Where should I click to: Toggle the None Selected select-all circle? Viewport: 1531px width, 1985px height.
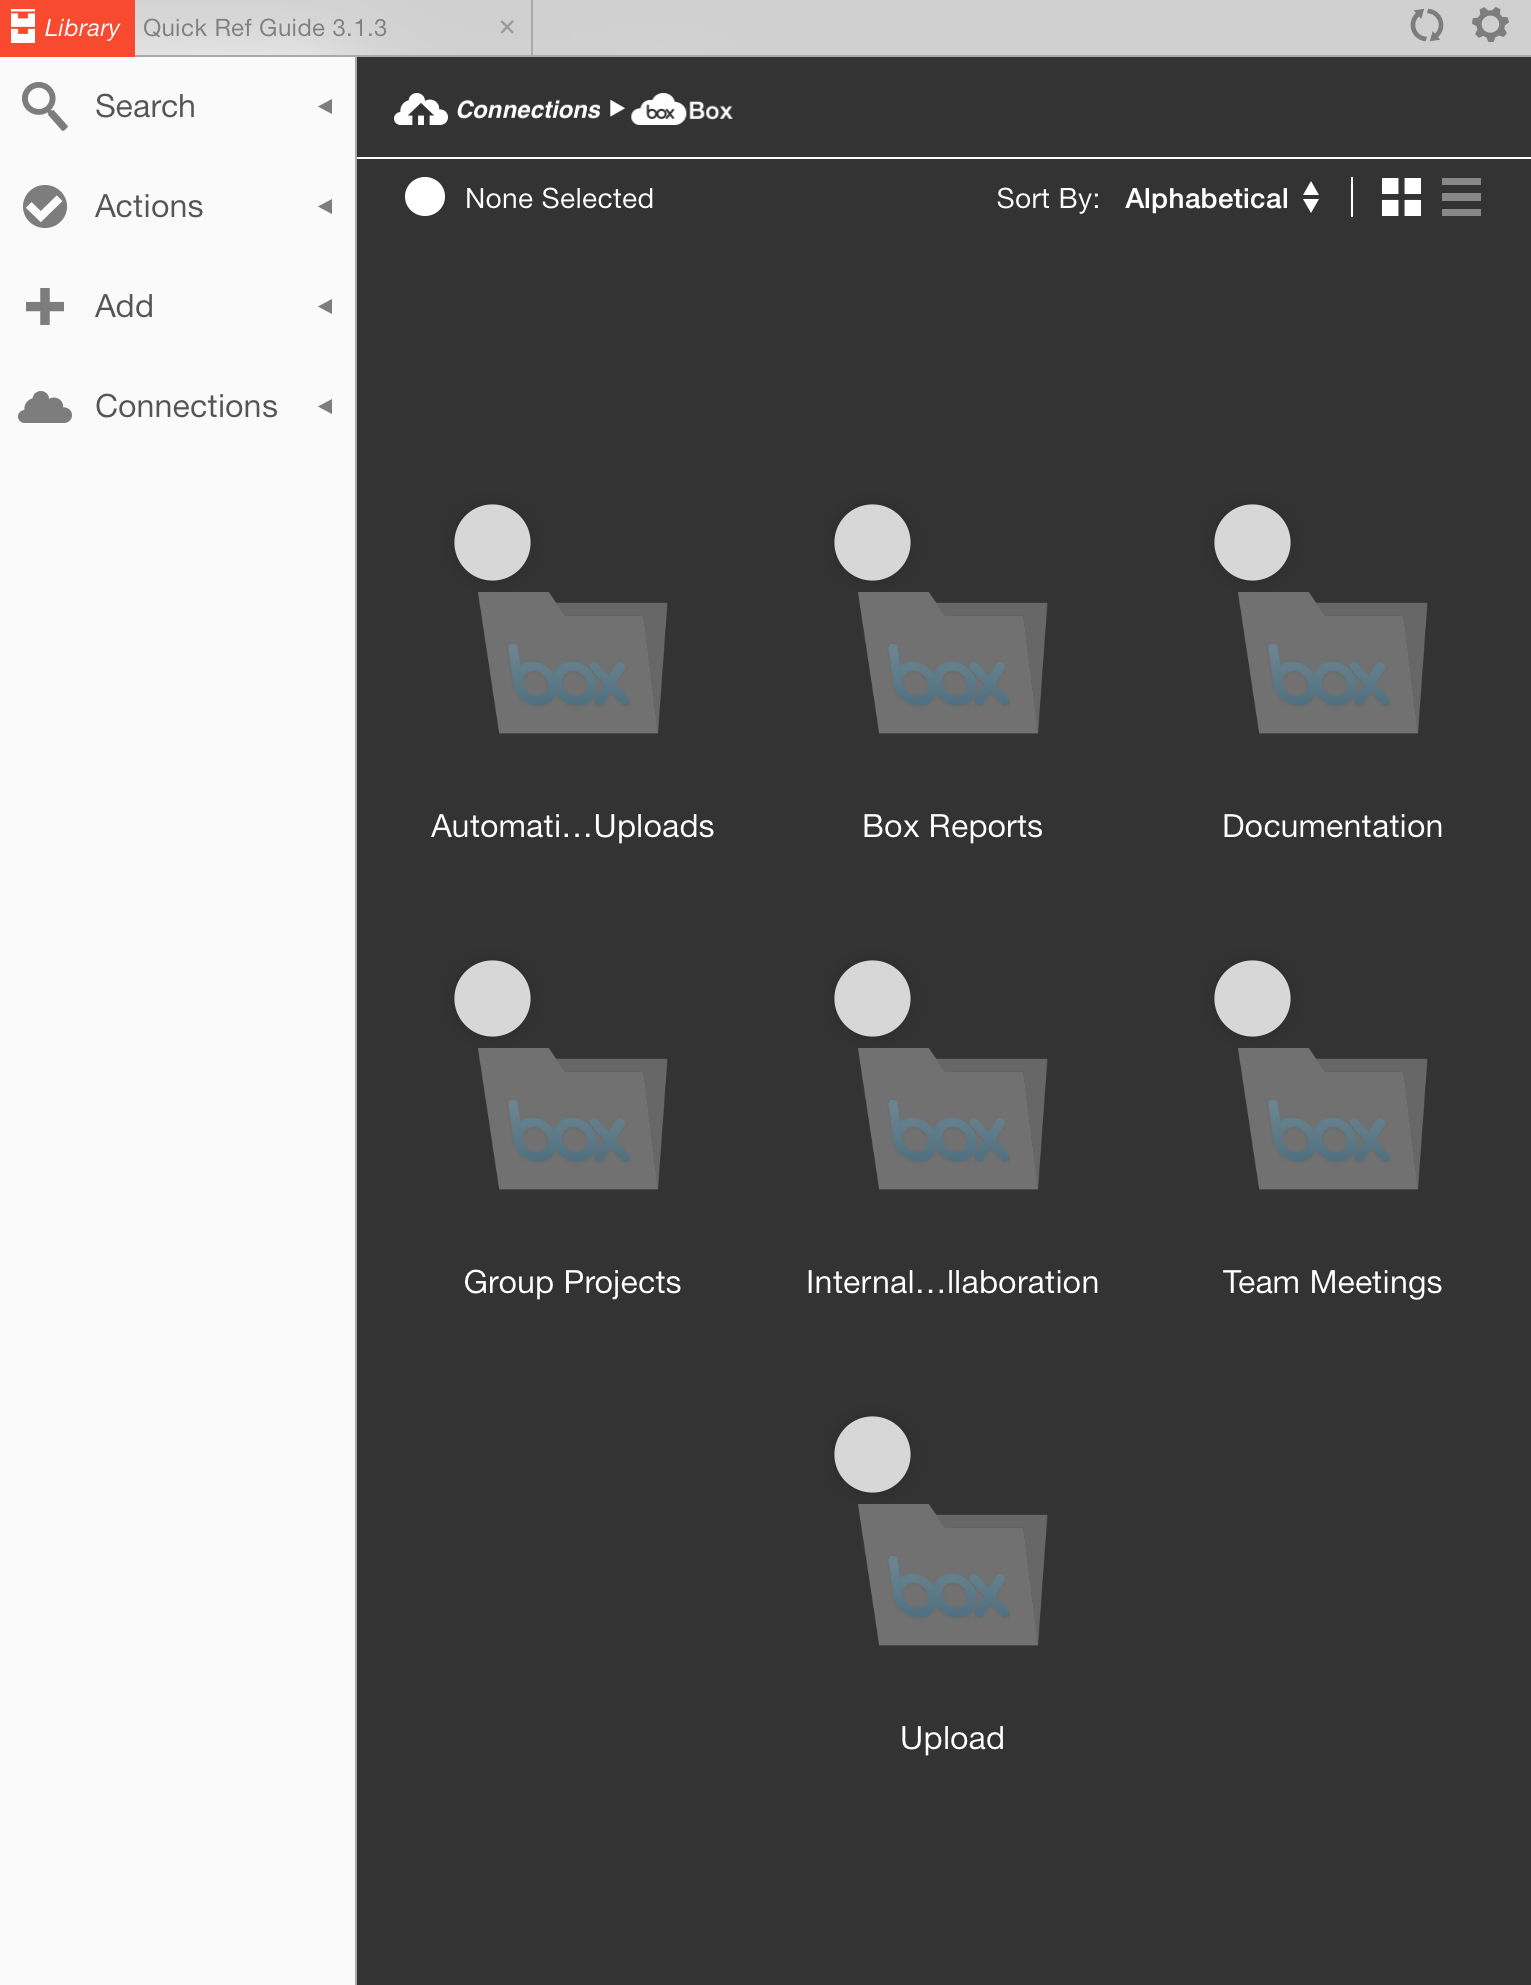[425, 197]
